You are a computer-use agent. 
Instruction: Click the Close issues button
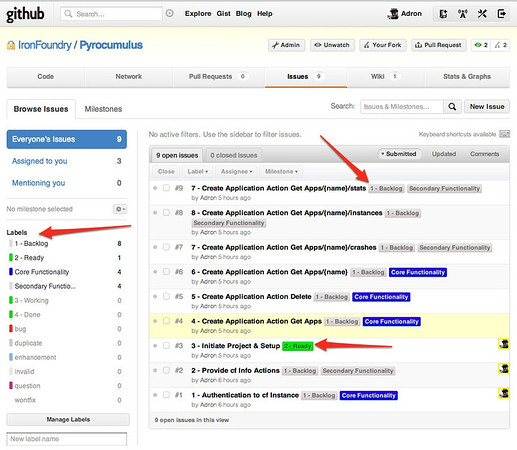[166, 172]
